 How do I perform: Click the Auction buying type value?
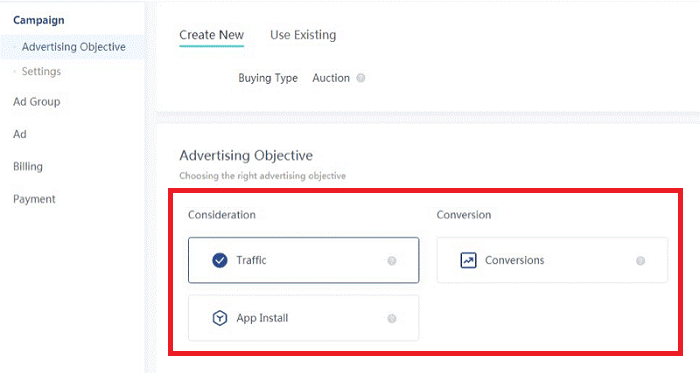pyautogui.click(x=331, y=78)
